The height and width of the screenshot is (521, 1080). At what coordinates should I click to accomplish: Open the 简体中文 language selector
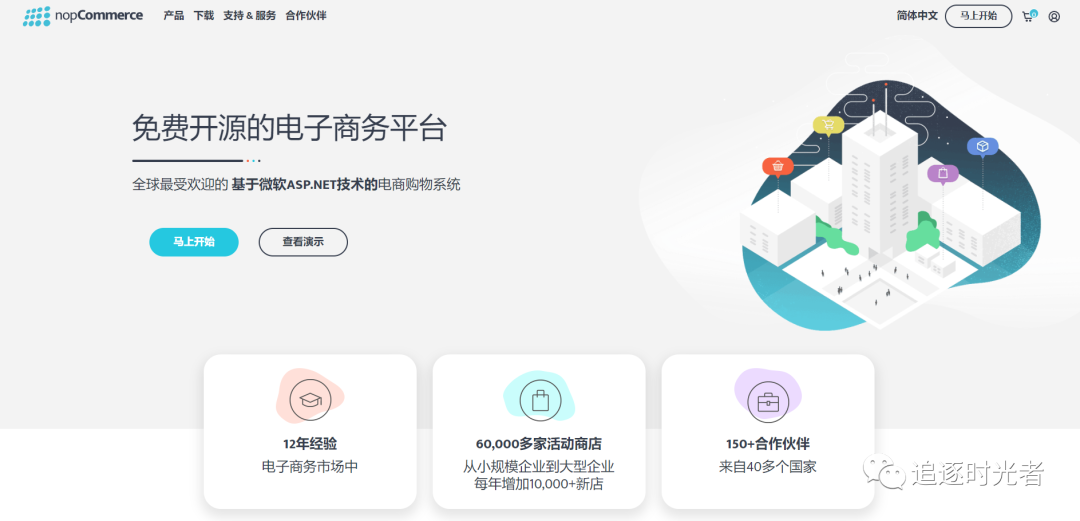tap(917, 16)
